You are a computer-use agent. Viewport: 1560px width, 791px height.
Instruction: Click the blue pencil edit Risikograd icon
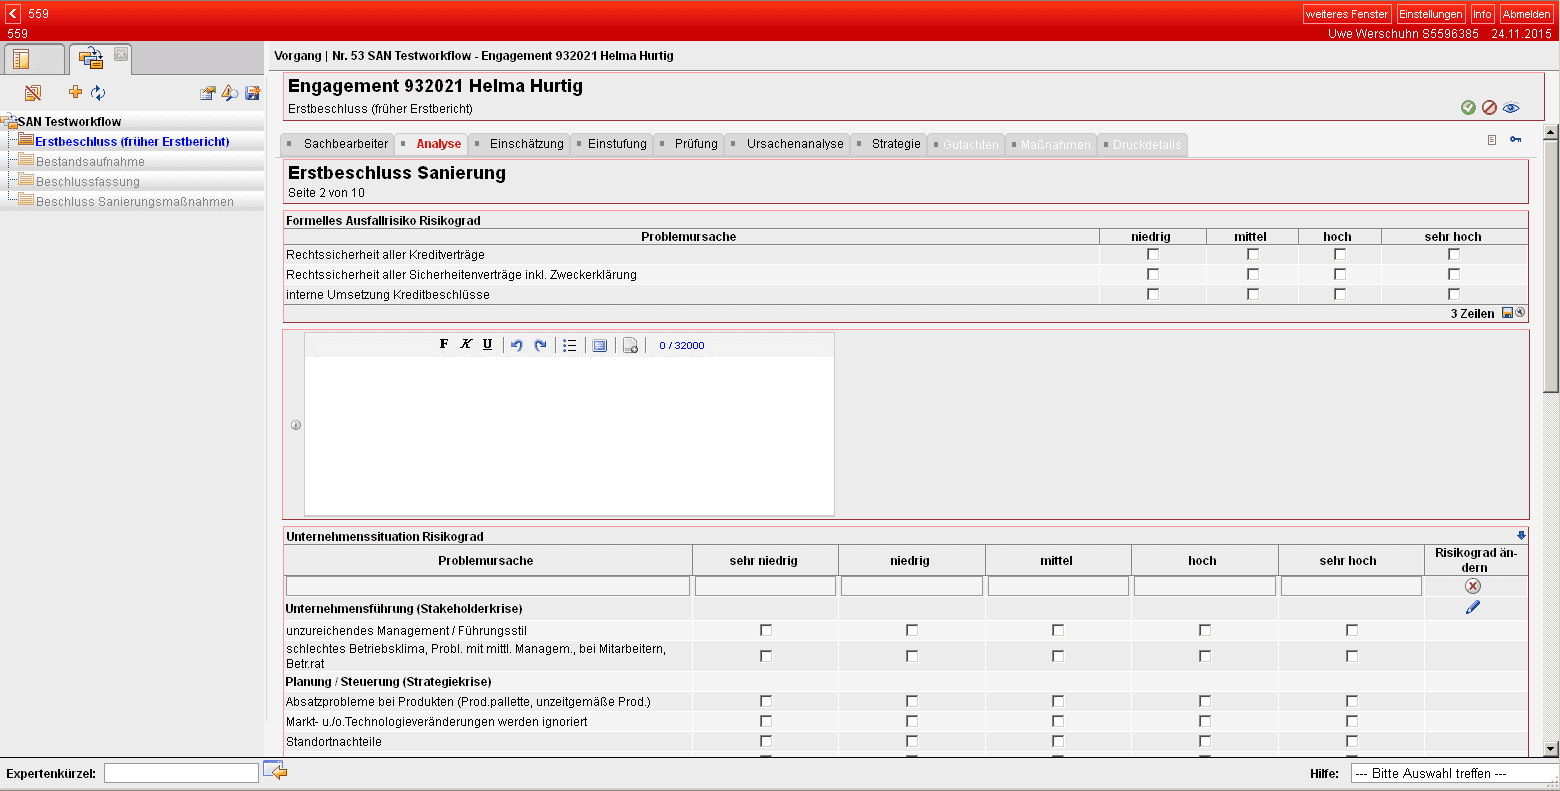point(1473,607)
